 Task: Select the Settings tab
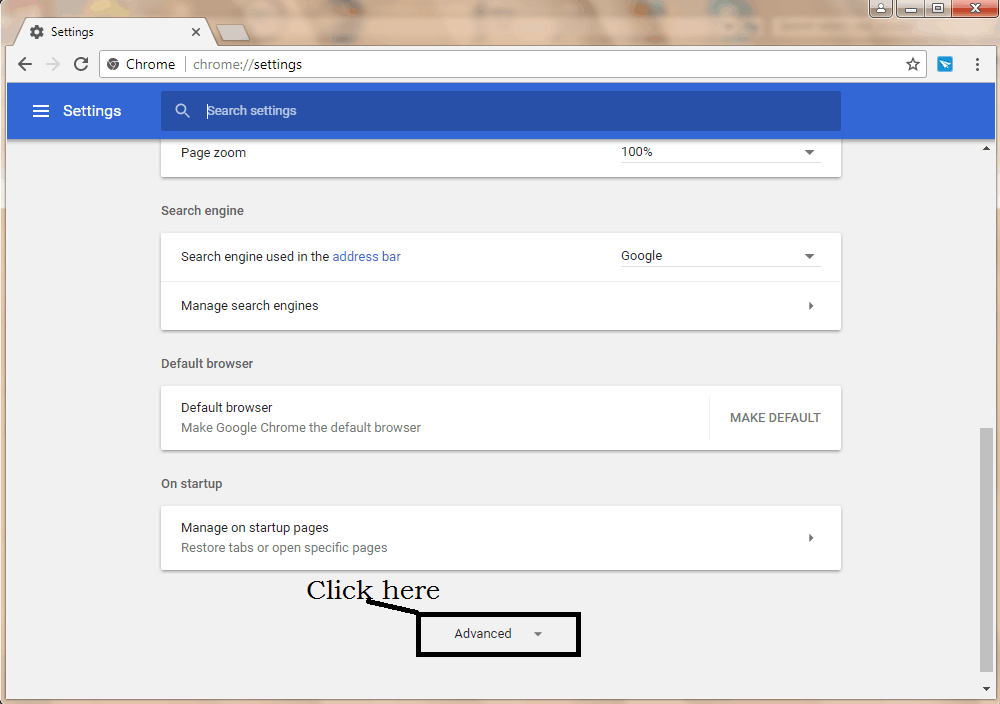115,32
